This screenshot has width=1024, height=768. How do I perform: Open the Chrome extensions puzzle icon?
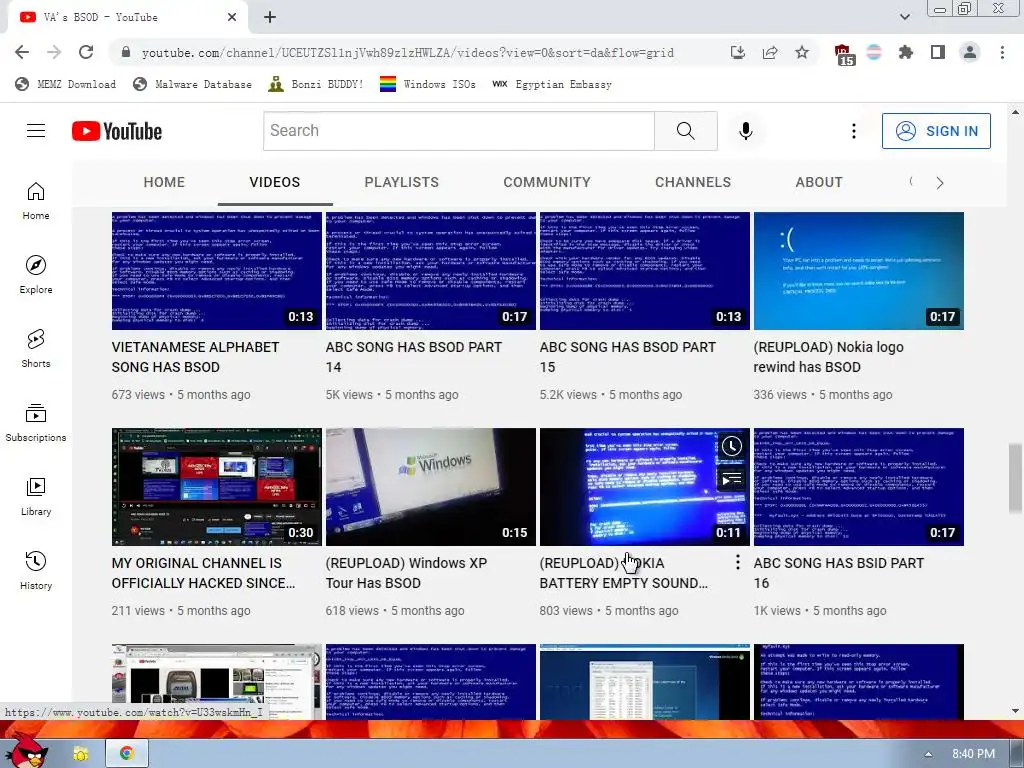click(906, 52)
